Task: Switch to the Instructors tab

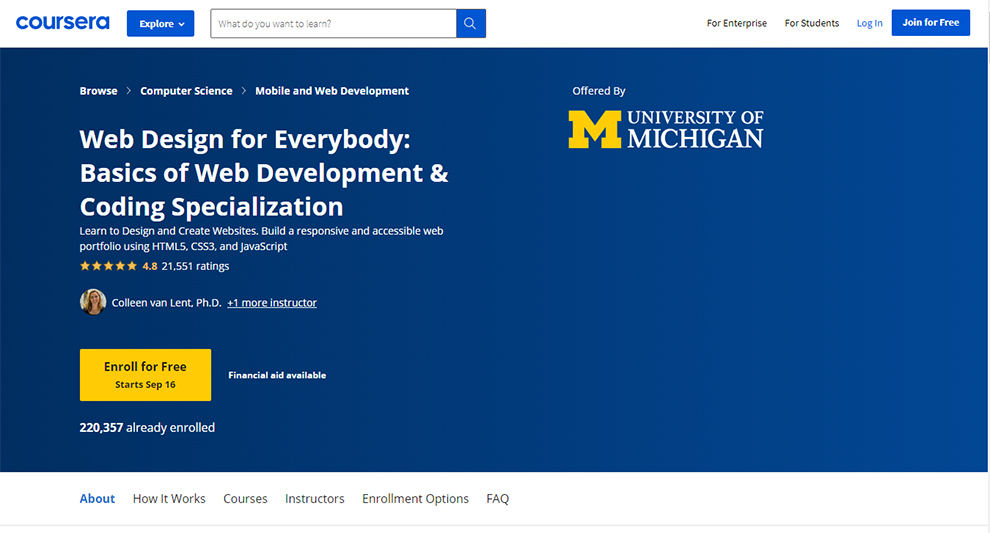Action: pyautogui.click(x=314, y=498)
